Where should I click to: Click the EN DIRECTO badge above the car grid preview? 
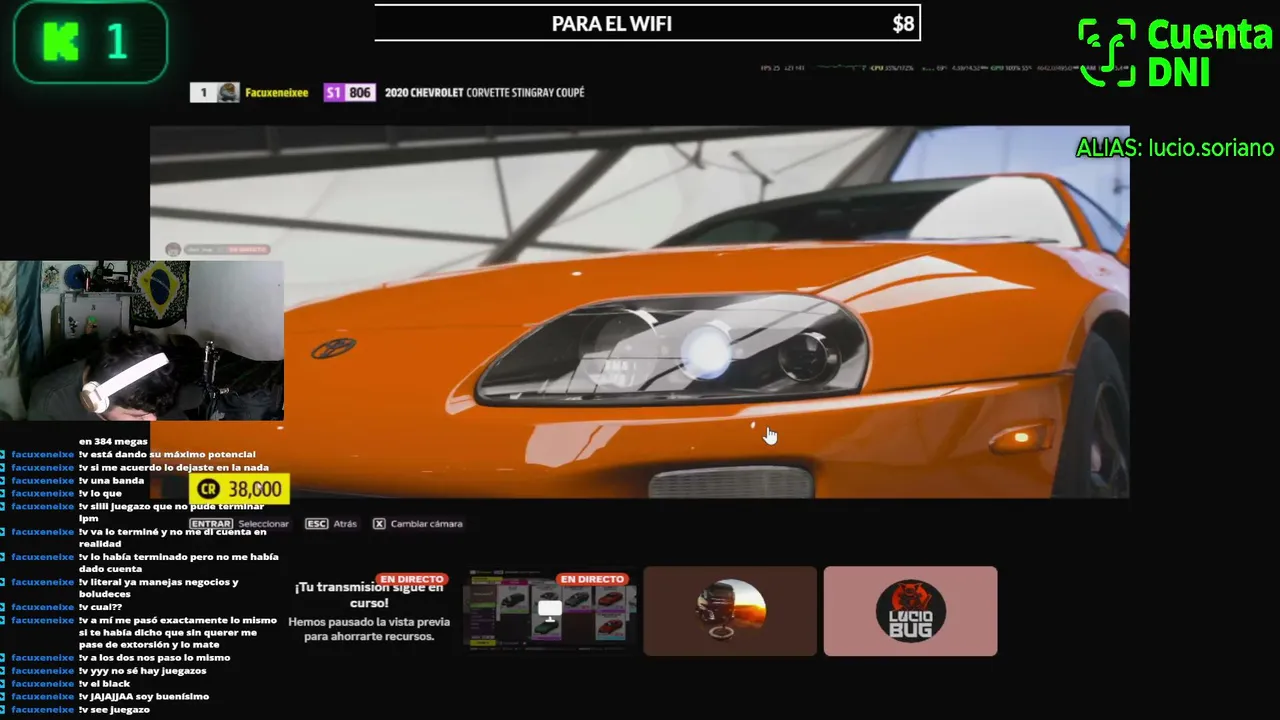[x=592, y=579]
